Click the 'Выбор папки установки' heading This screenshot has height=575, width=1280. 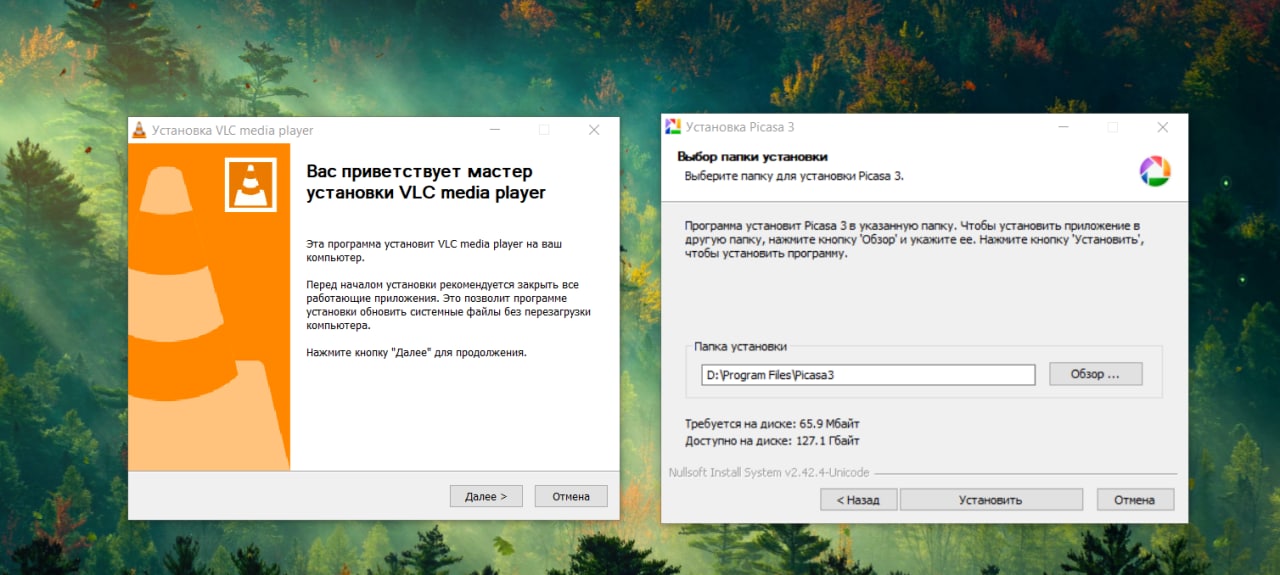pos(752,157)
